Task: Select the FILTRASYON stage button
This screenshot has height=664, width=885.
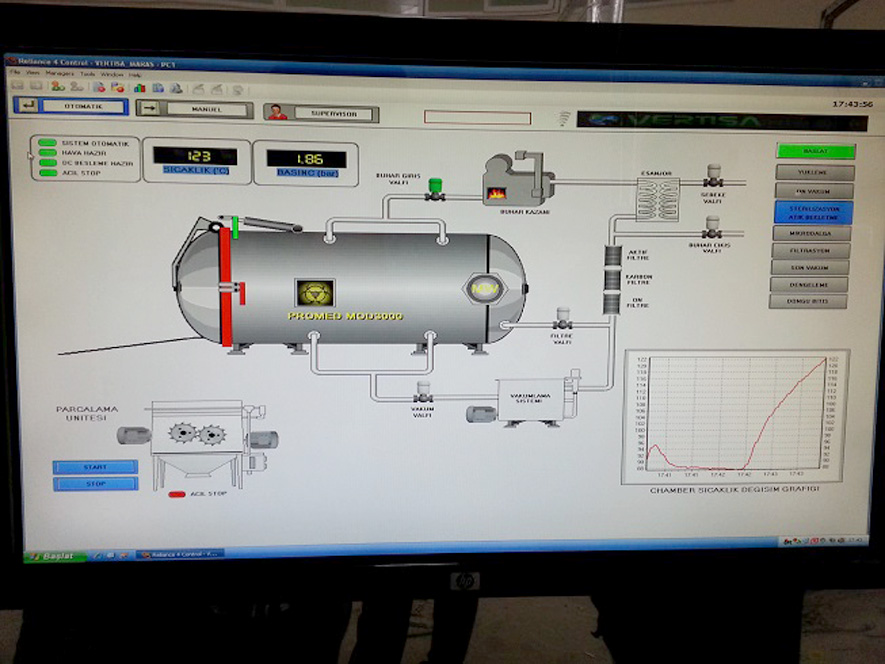Action: (x=810, y=250)
